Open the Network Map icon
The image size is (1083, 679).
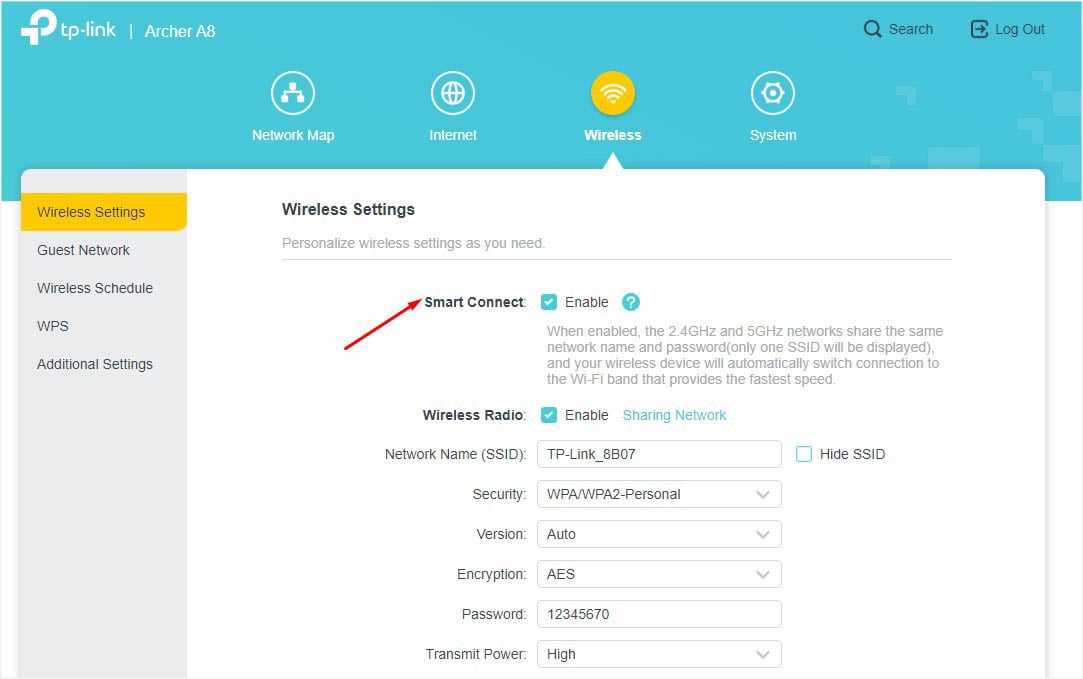pyautogui.click(x=293, y=93)
